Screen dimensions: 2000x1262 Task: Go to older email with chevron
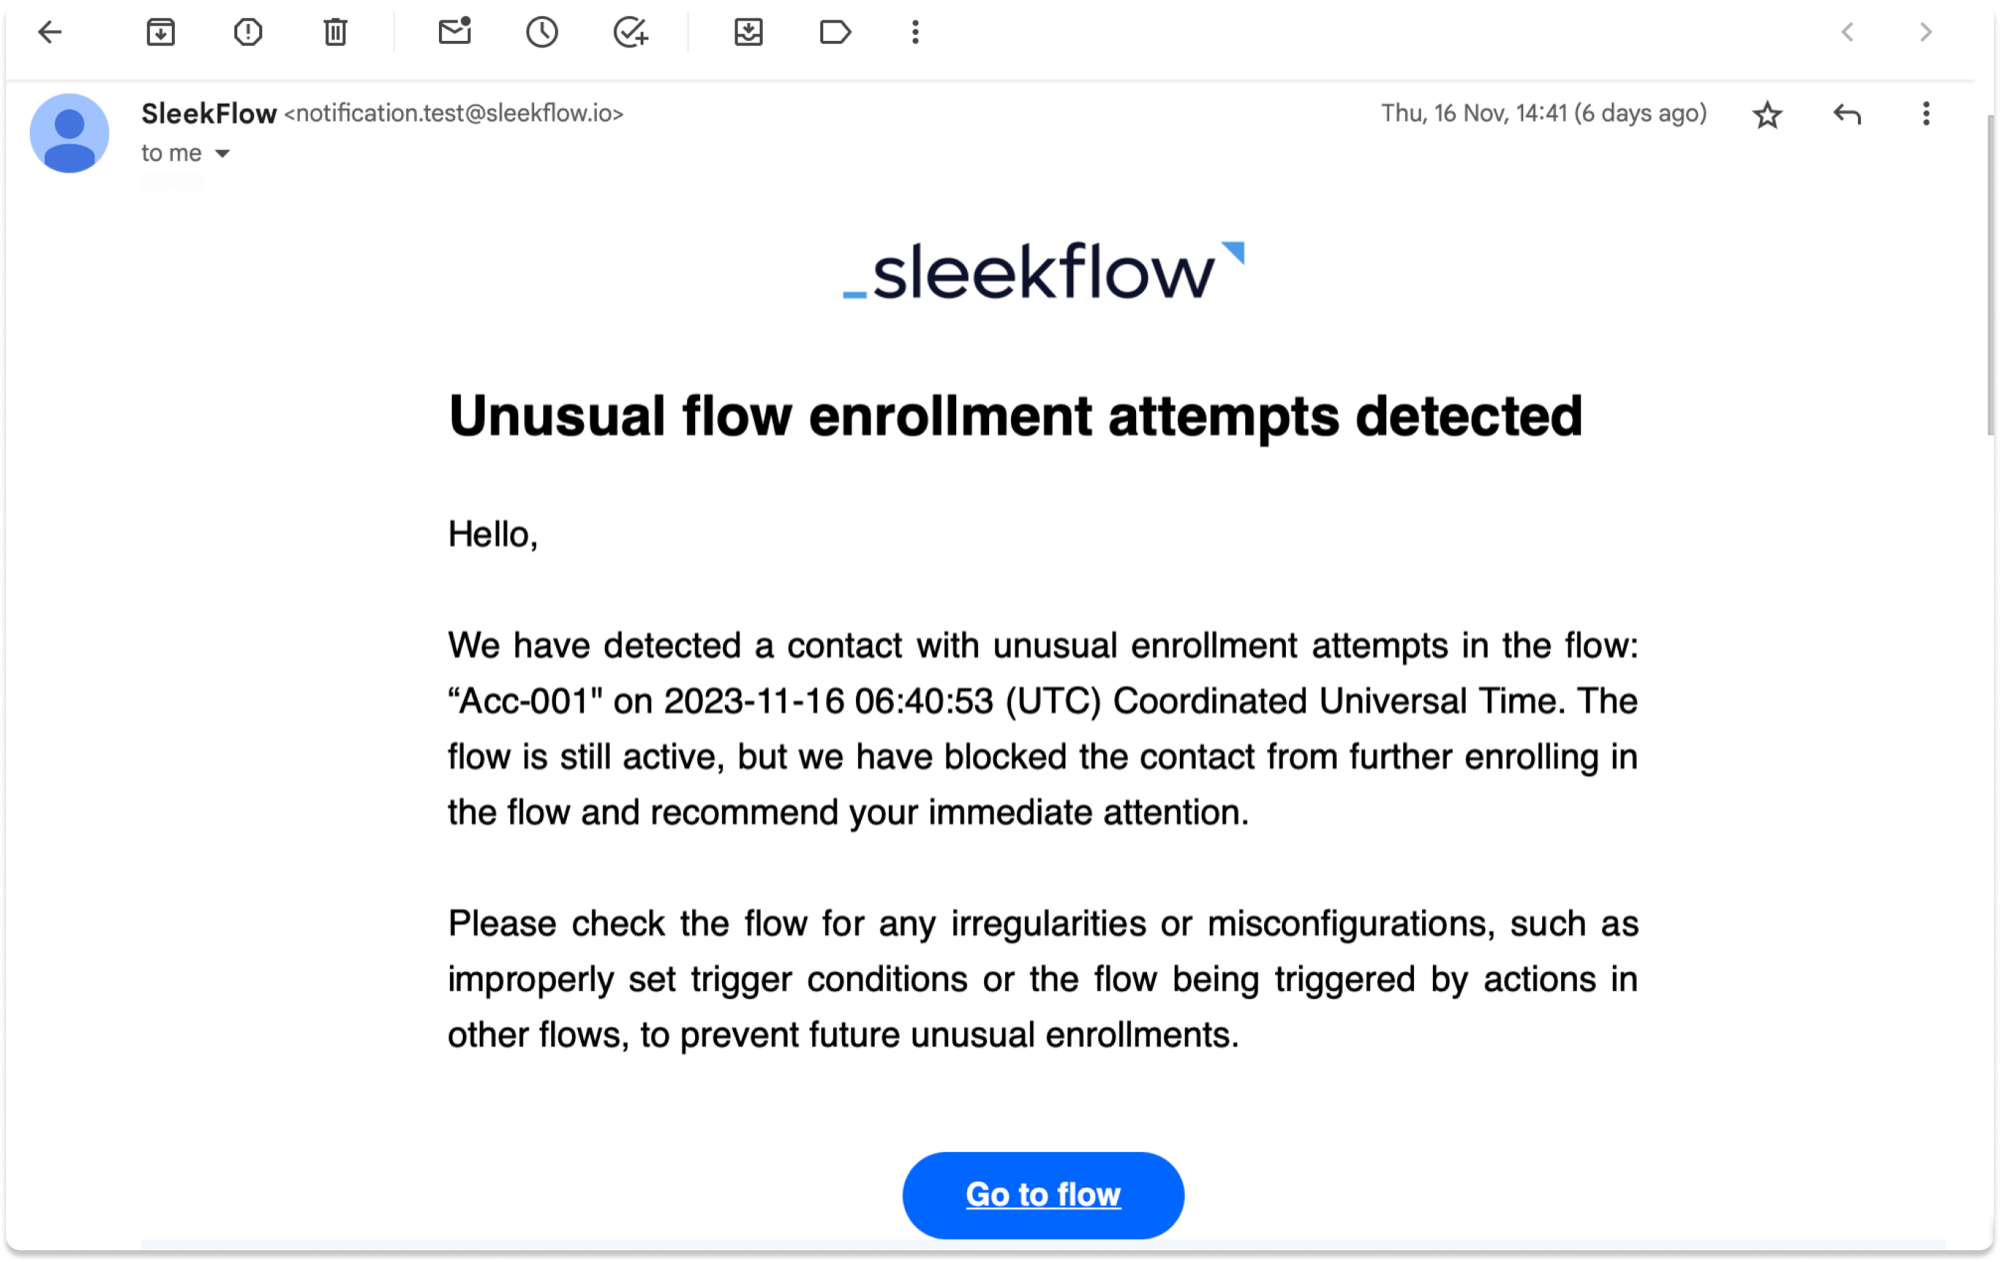point(1926,32)
